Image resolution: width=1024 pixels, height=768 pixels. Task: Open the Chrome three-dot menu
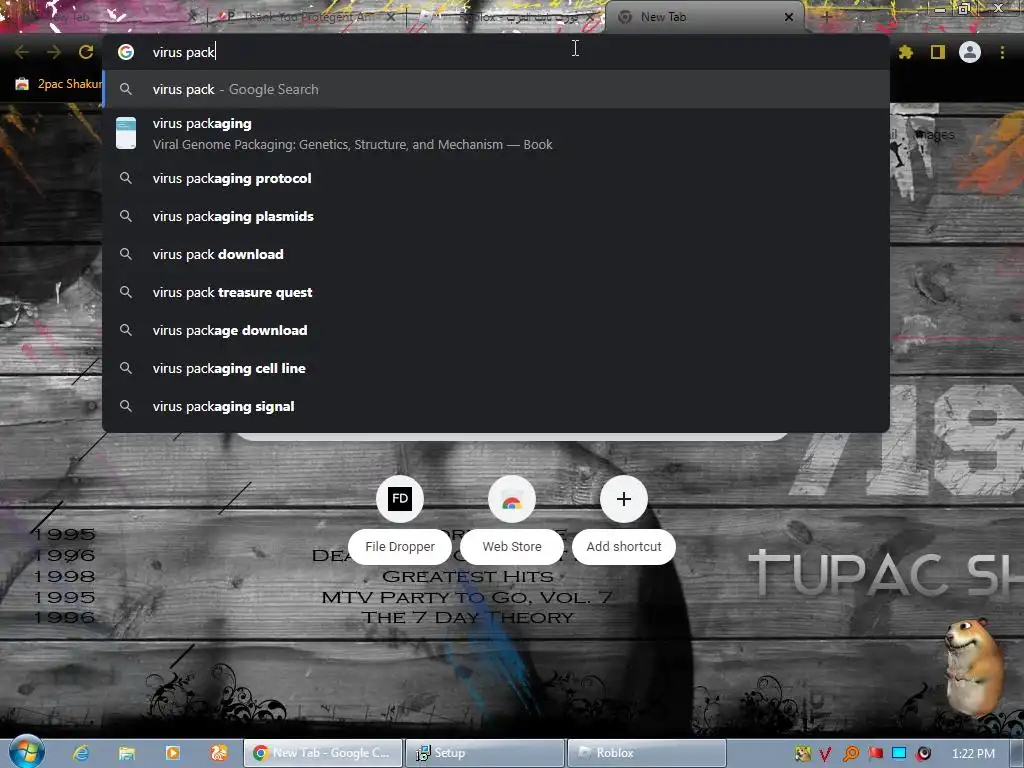tap(1002, 52)
